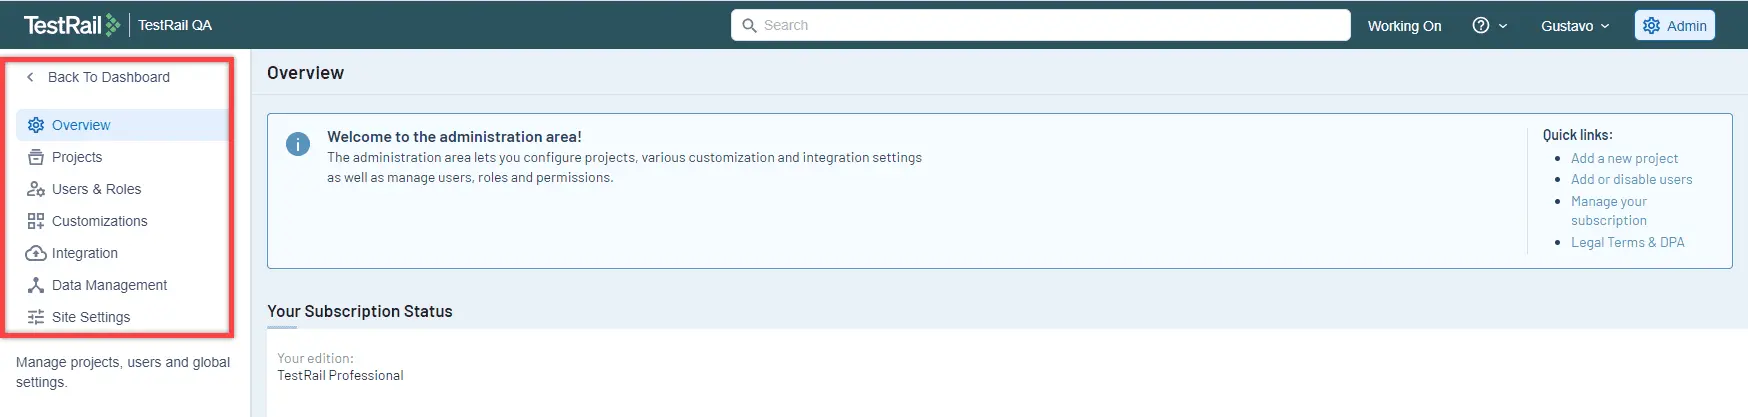Open the help question mark dropdown

[x=1489, y=26]
